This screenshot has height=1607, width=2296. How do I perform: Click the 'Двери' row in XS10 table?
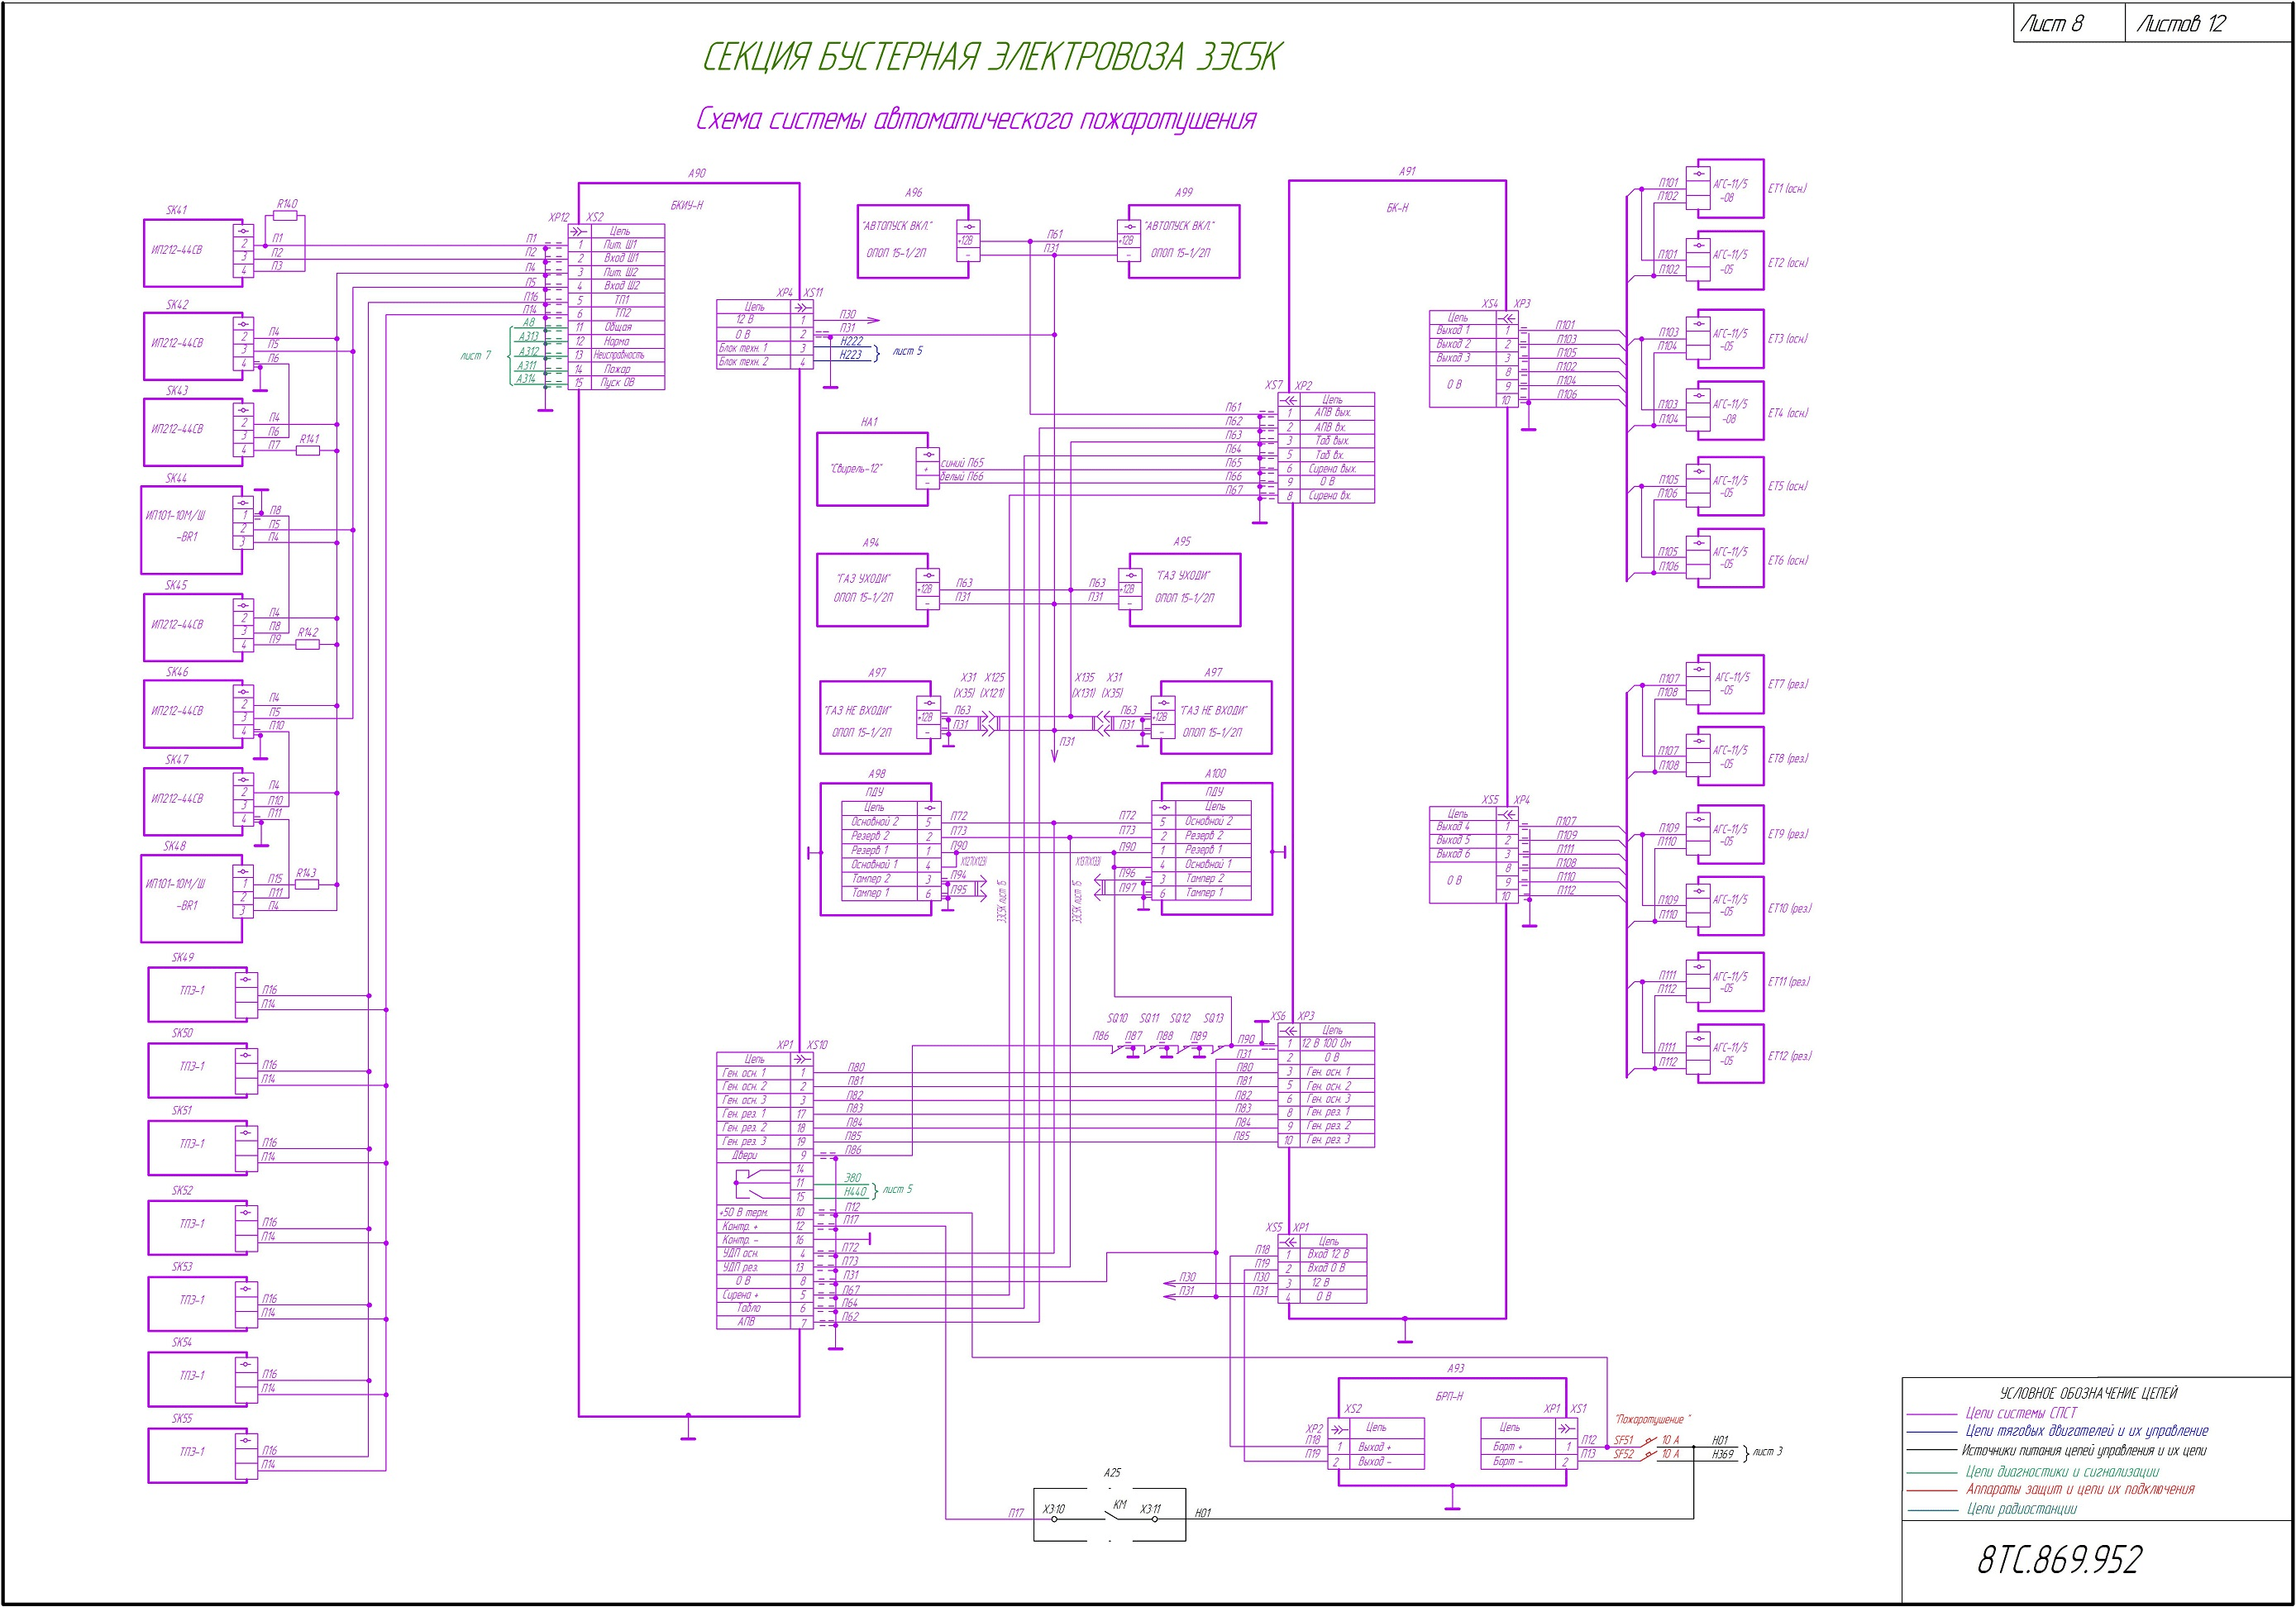click(763, 1155)
